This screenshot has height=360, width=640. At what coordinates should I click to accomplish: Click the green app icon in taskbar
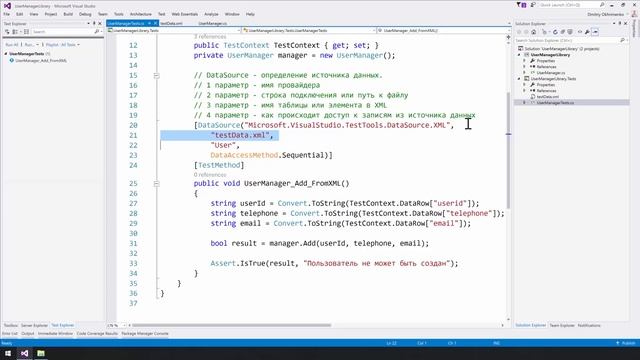tap(41, 353)
